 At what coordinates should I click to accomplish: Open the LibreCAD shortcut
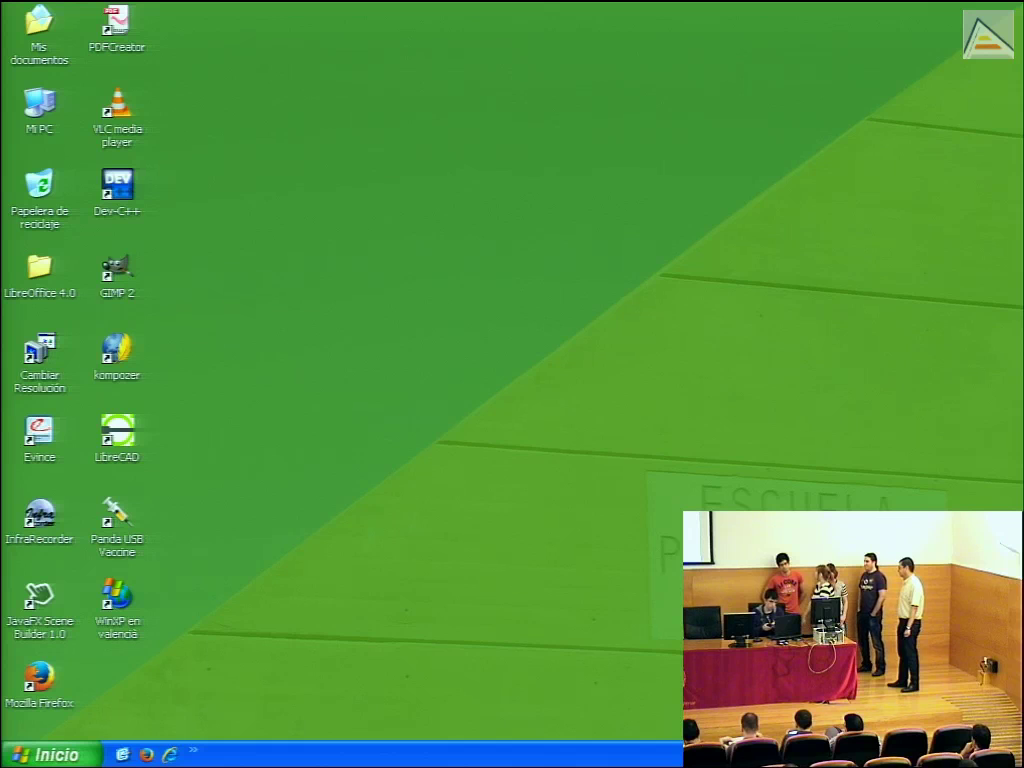pos(117,431)
